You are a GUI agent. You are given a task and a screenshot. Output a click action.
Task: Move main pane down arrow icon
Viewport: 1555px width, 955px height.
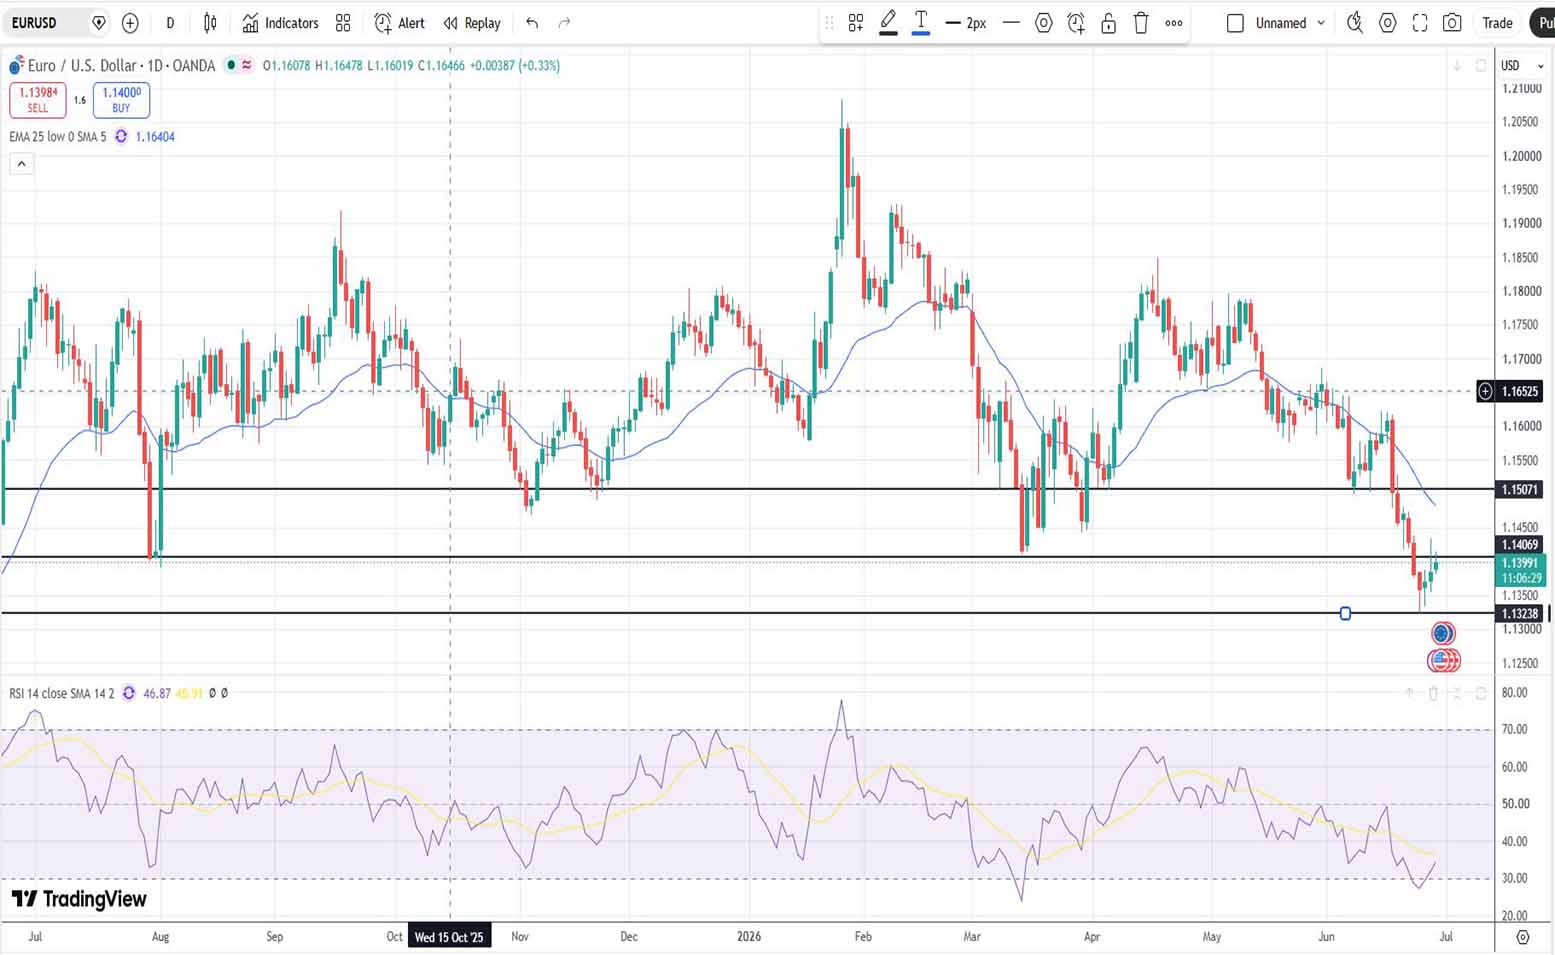point(1457,65)
